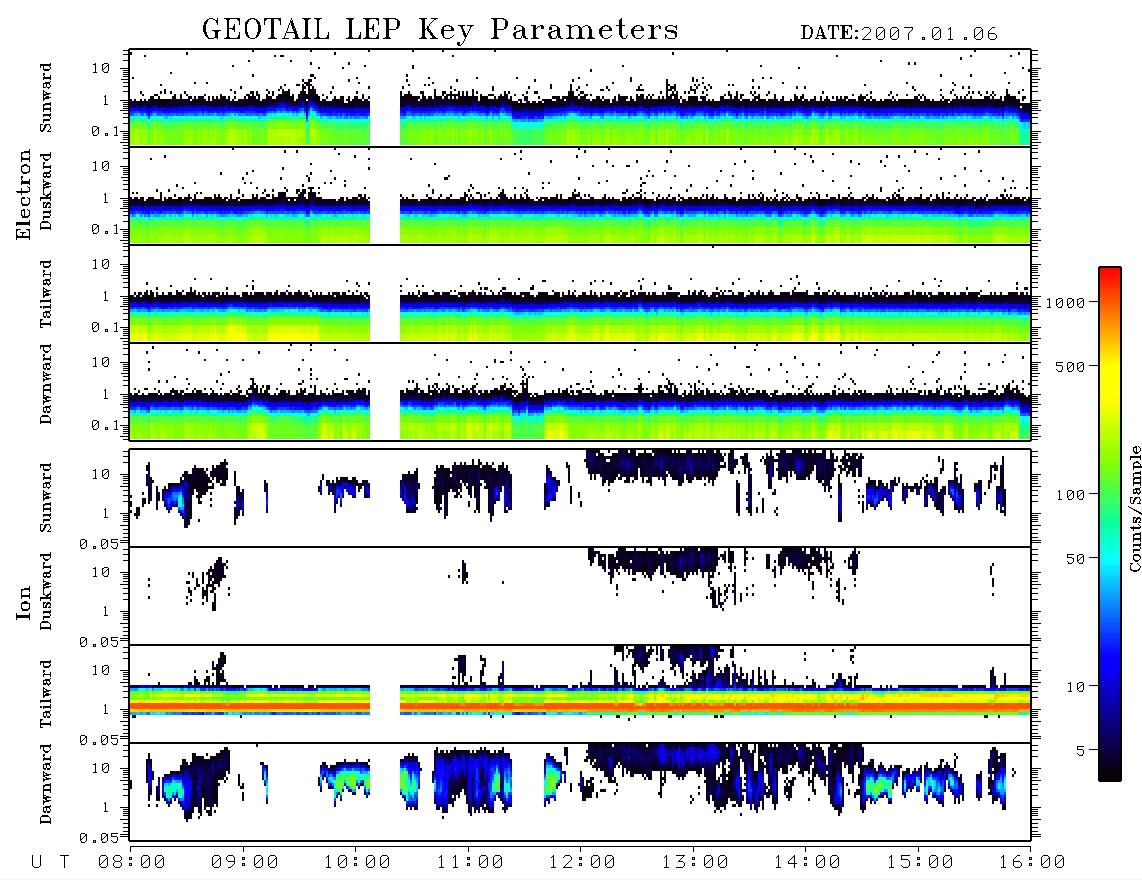The height and width of the screenshot is (880, 1142).
Task: Select the "DATE:2007.01.06" text
Action: coord(899,34)
